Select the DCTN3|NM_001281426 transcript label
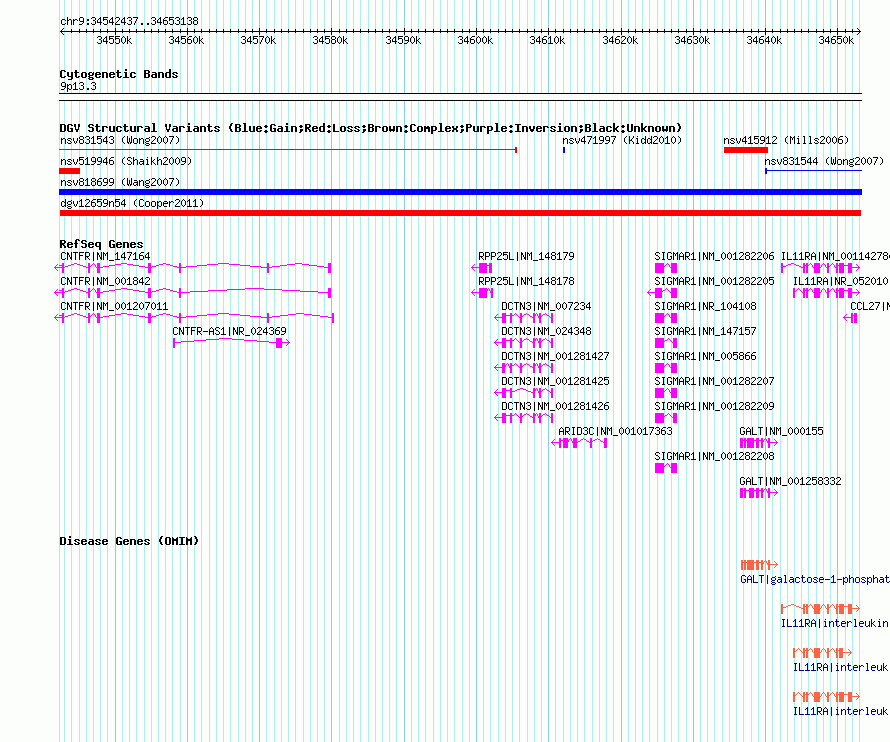The height and width of the screenshot is (742, 890). pos(555,406)
